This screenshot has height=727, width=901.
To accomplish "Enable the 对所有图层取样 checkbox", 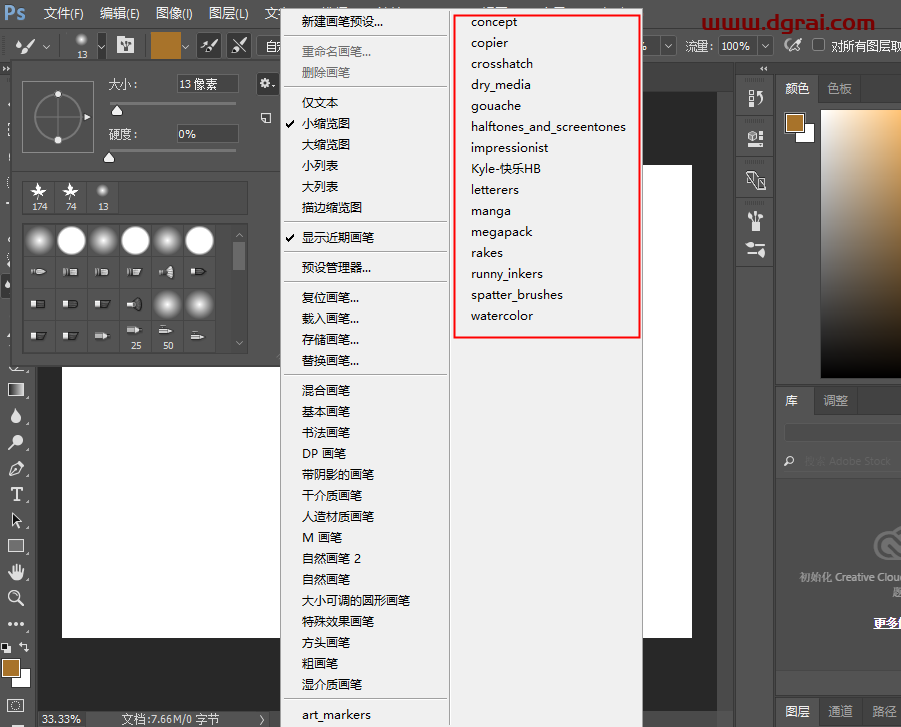I will pos(816,44).
